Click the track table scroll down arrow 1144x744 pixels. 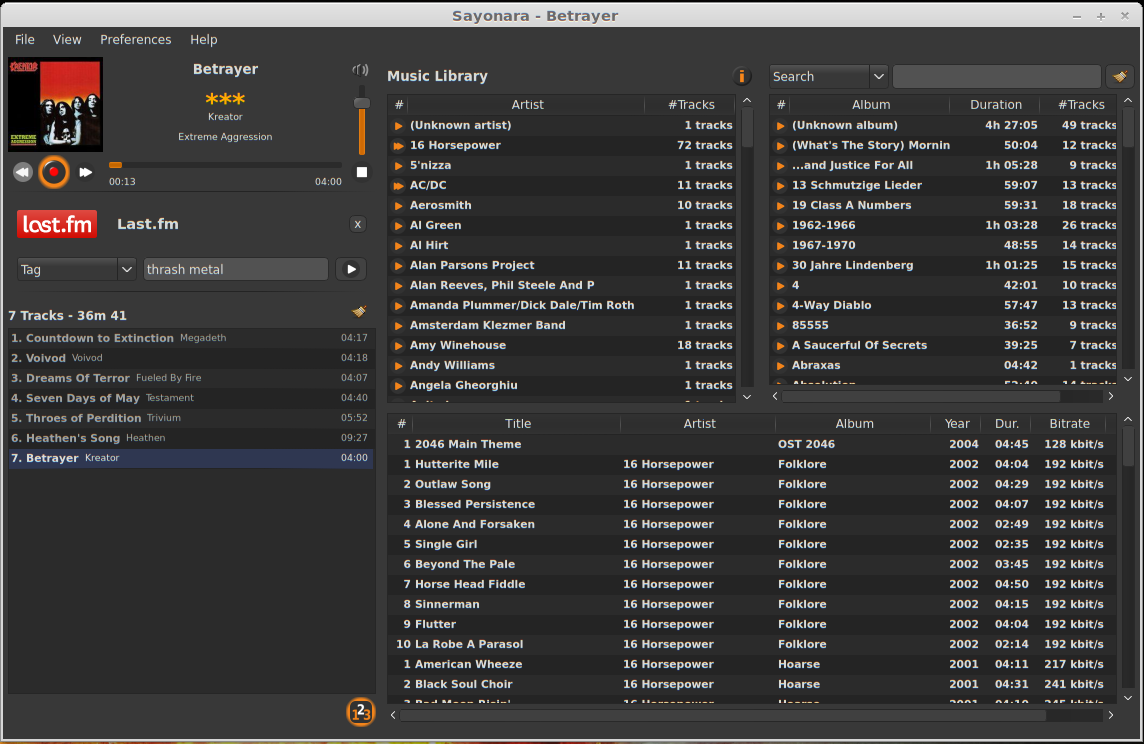point(1128,698)
